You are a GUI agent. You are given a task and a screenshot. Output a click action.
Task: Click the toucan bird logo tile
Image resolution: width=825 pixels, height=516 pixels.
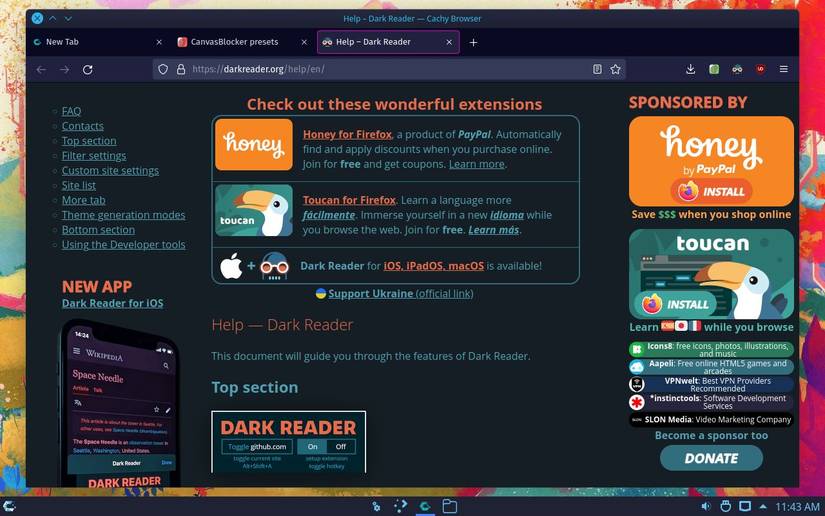tap(254, 210)
